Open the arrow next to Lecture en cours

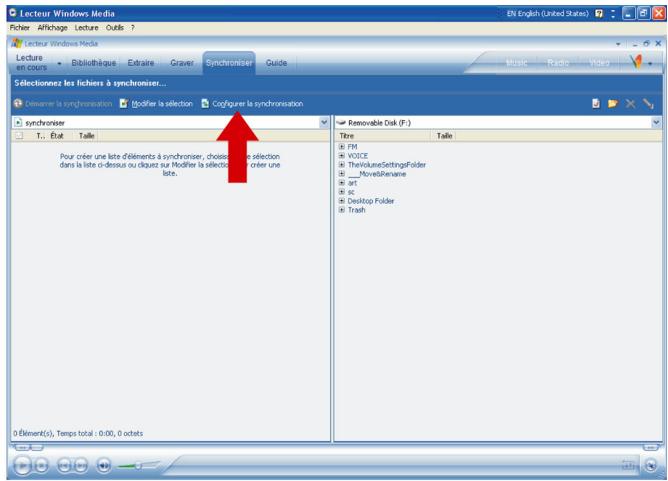59,63
